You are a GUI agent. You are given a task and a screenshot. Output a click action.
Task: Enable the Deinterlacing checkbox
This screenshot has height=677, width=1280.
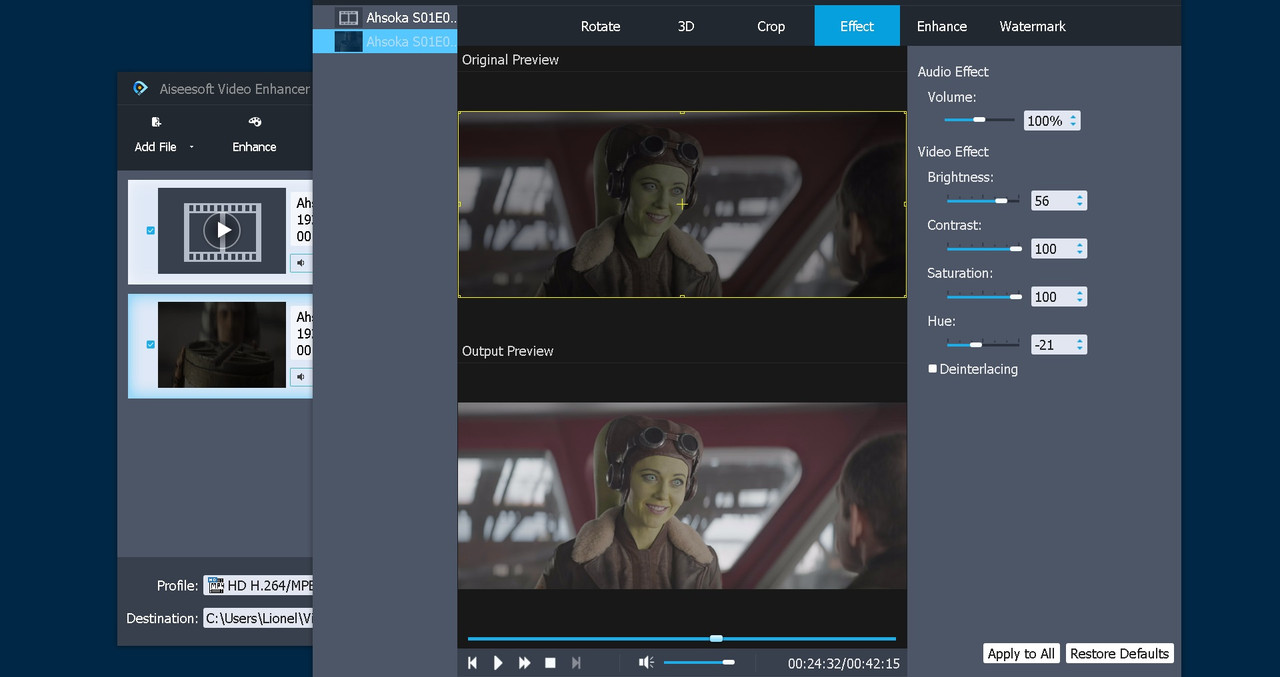(933, 369)
